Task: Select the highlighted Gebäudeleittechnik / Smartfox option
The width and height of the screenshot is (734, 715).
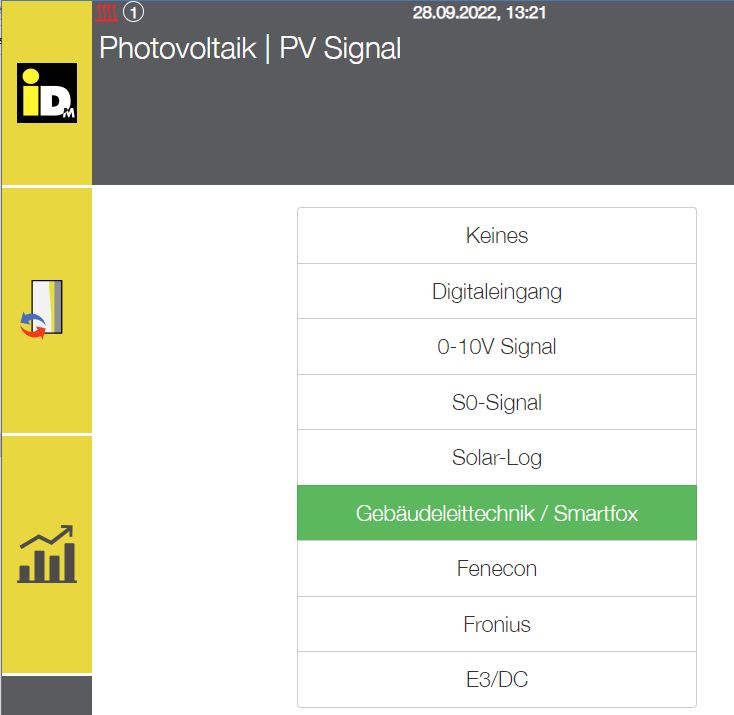Action: coord(496,514)
